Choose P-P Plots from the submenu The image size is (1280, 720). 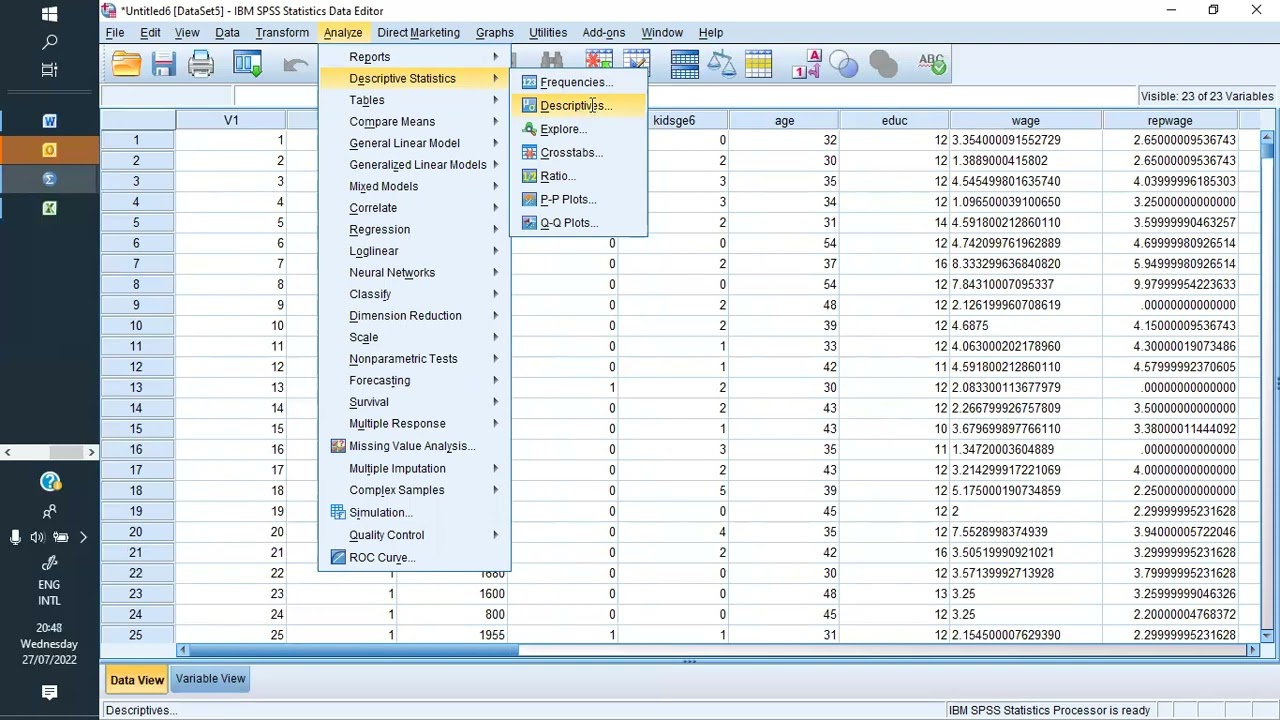click(x=578, y=199)
